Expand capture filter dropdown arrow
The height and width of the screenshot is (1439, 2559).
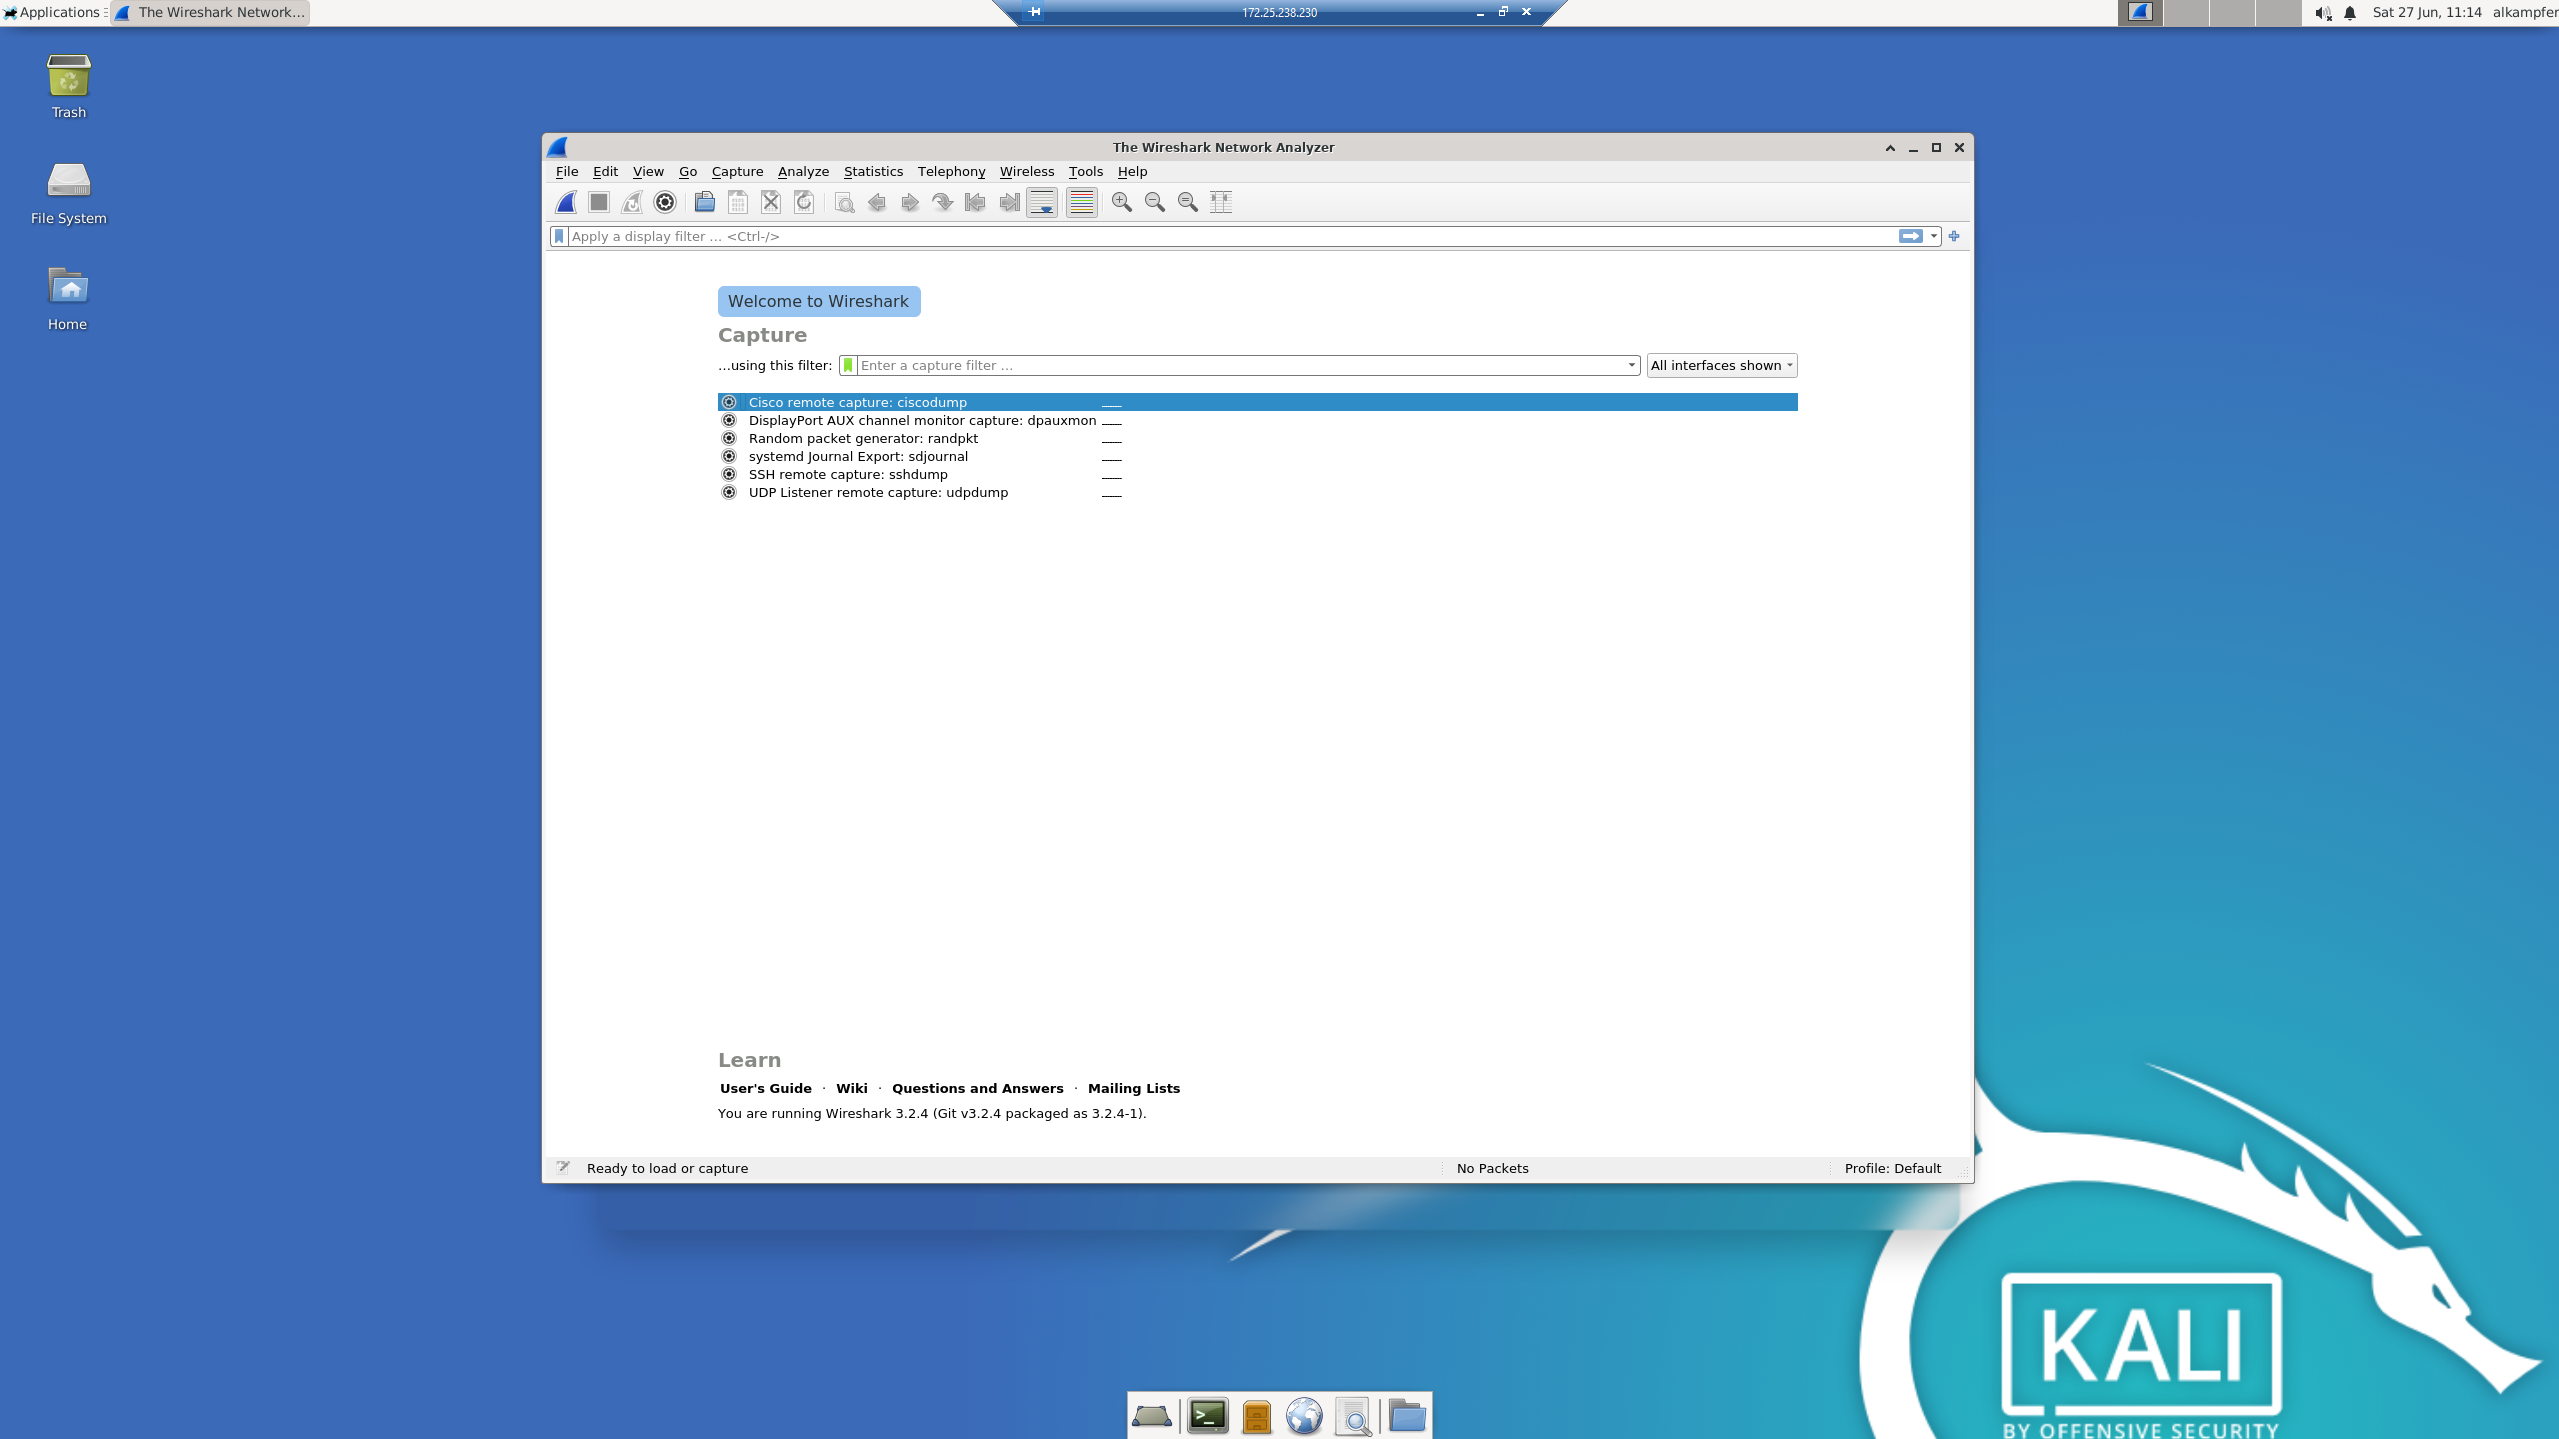(x=1632, y=366)
